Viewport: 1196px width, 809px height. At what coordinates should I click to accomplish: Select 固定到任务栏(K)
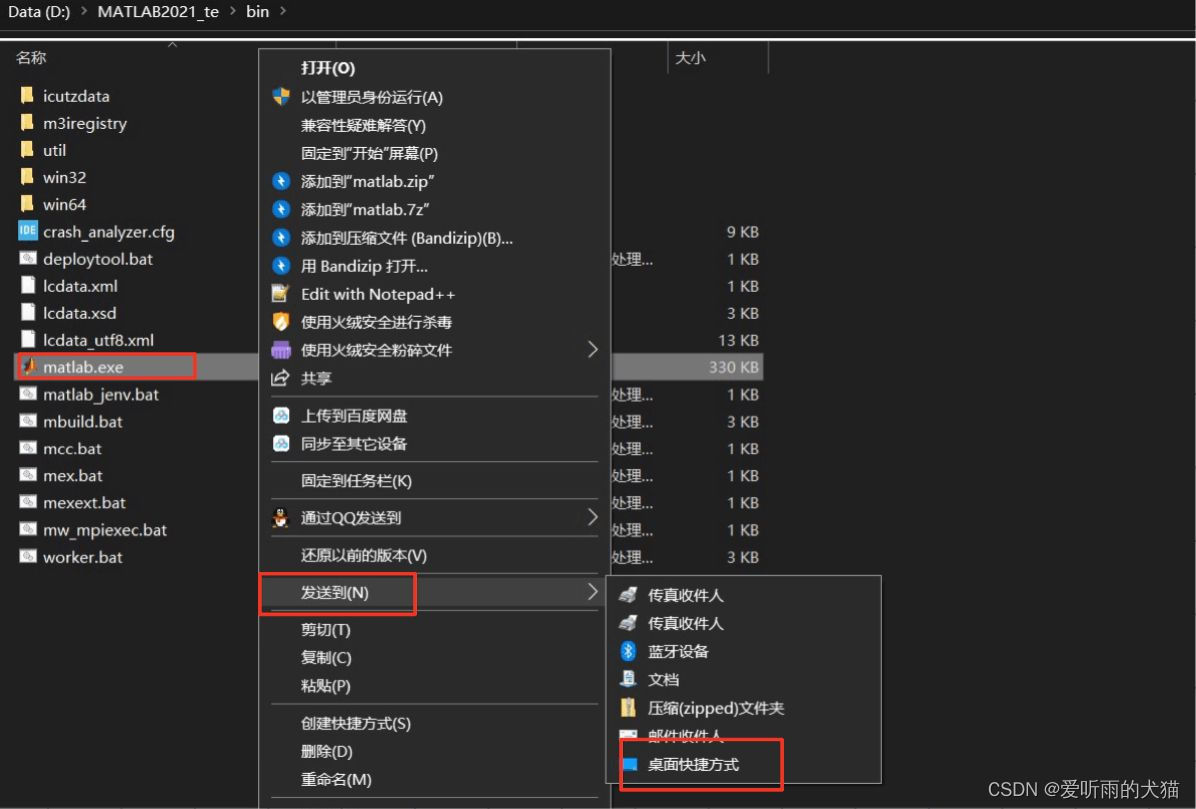pos(356,481)
